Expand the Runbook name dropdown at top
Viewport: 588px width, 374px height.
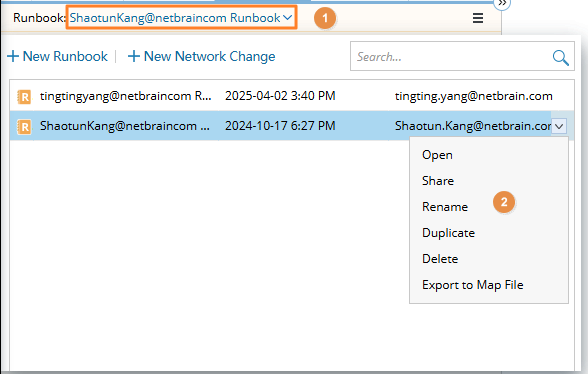182,18
